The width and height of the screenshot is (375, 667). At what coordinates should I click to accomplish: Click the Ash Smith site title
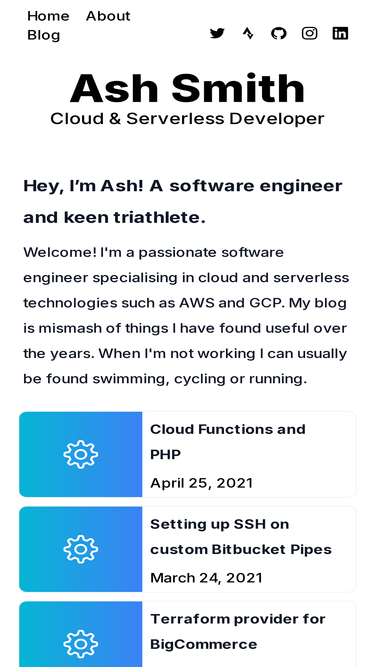click(x=188, y=88)
